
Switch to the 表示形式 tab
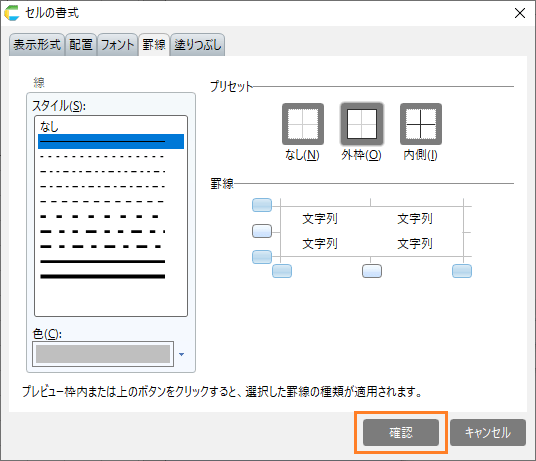[37, 45]
